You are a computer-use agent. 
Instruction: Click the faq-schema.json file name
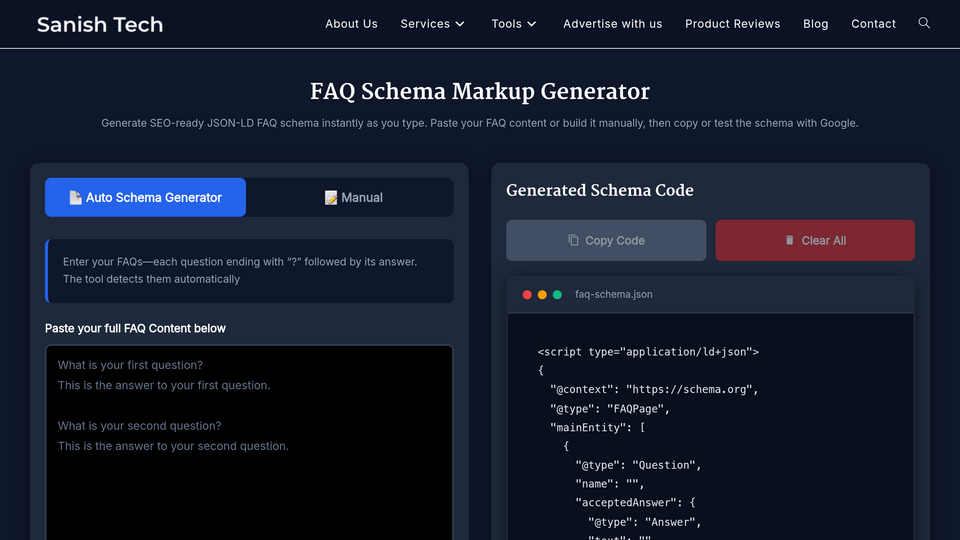613,294
